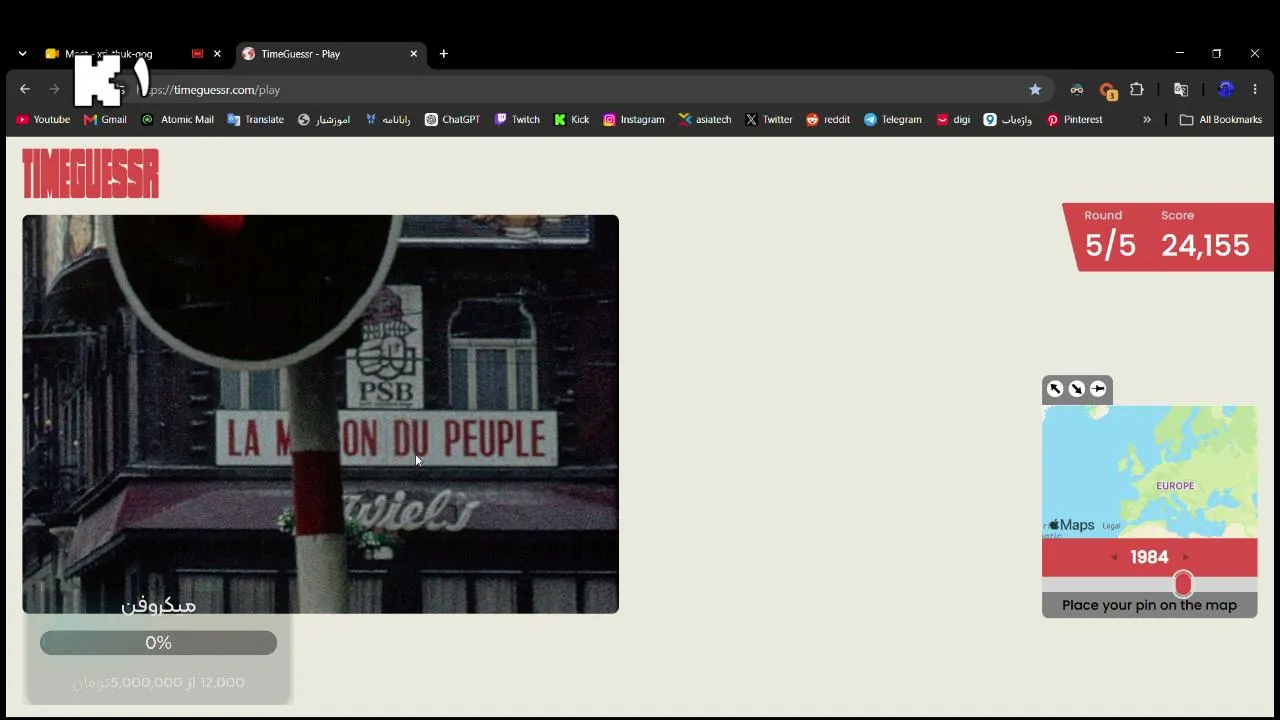Increase the year with the right arrow
The width and height of the screenshot is (1280, 720).
pos(1186,558)
